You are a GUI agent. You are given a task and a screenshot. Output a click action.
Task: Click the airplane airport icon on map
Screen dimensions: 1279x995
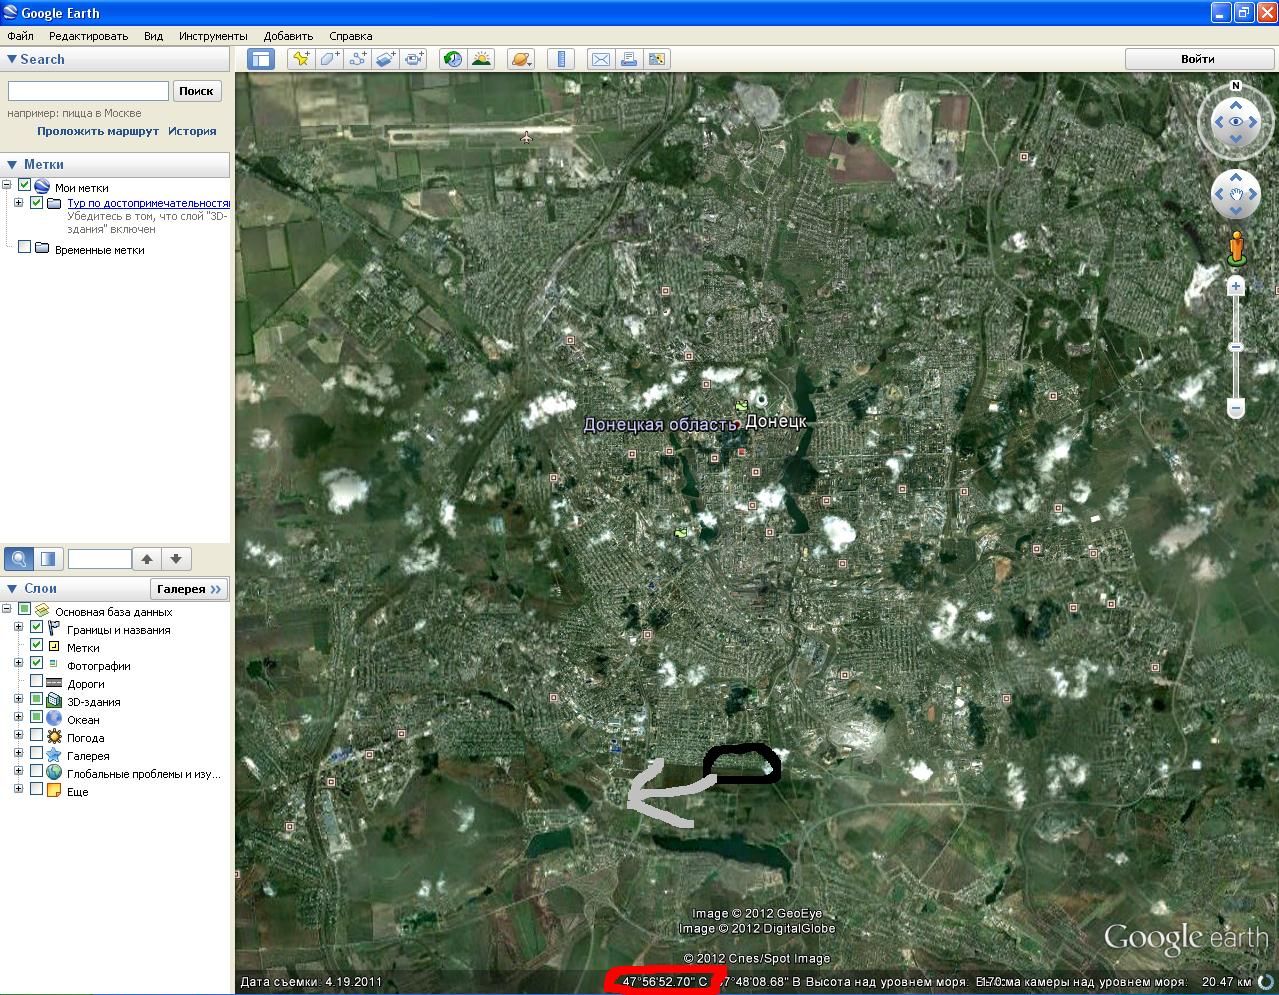pos(527,137)
